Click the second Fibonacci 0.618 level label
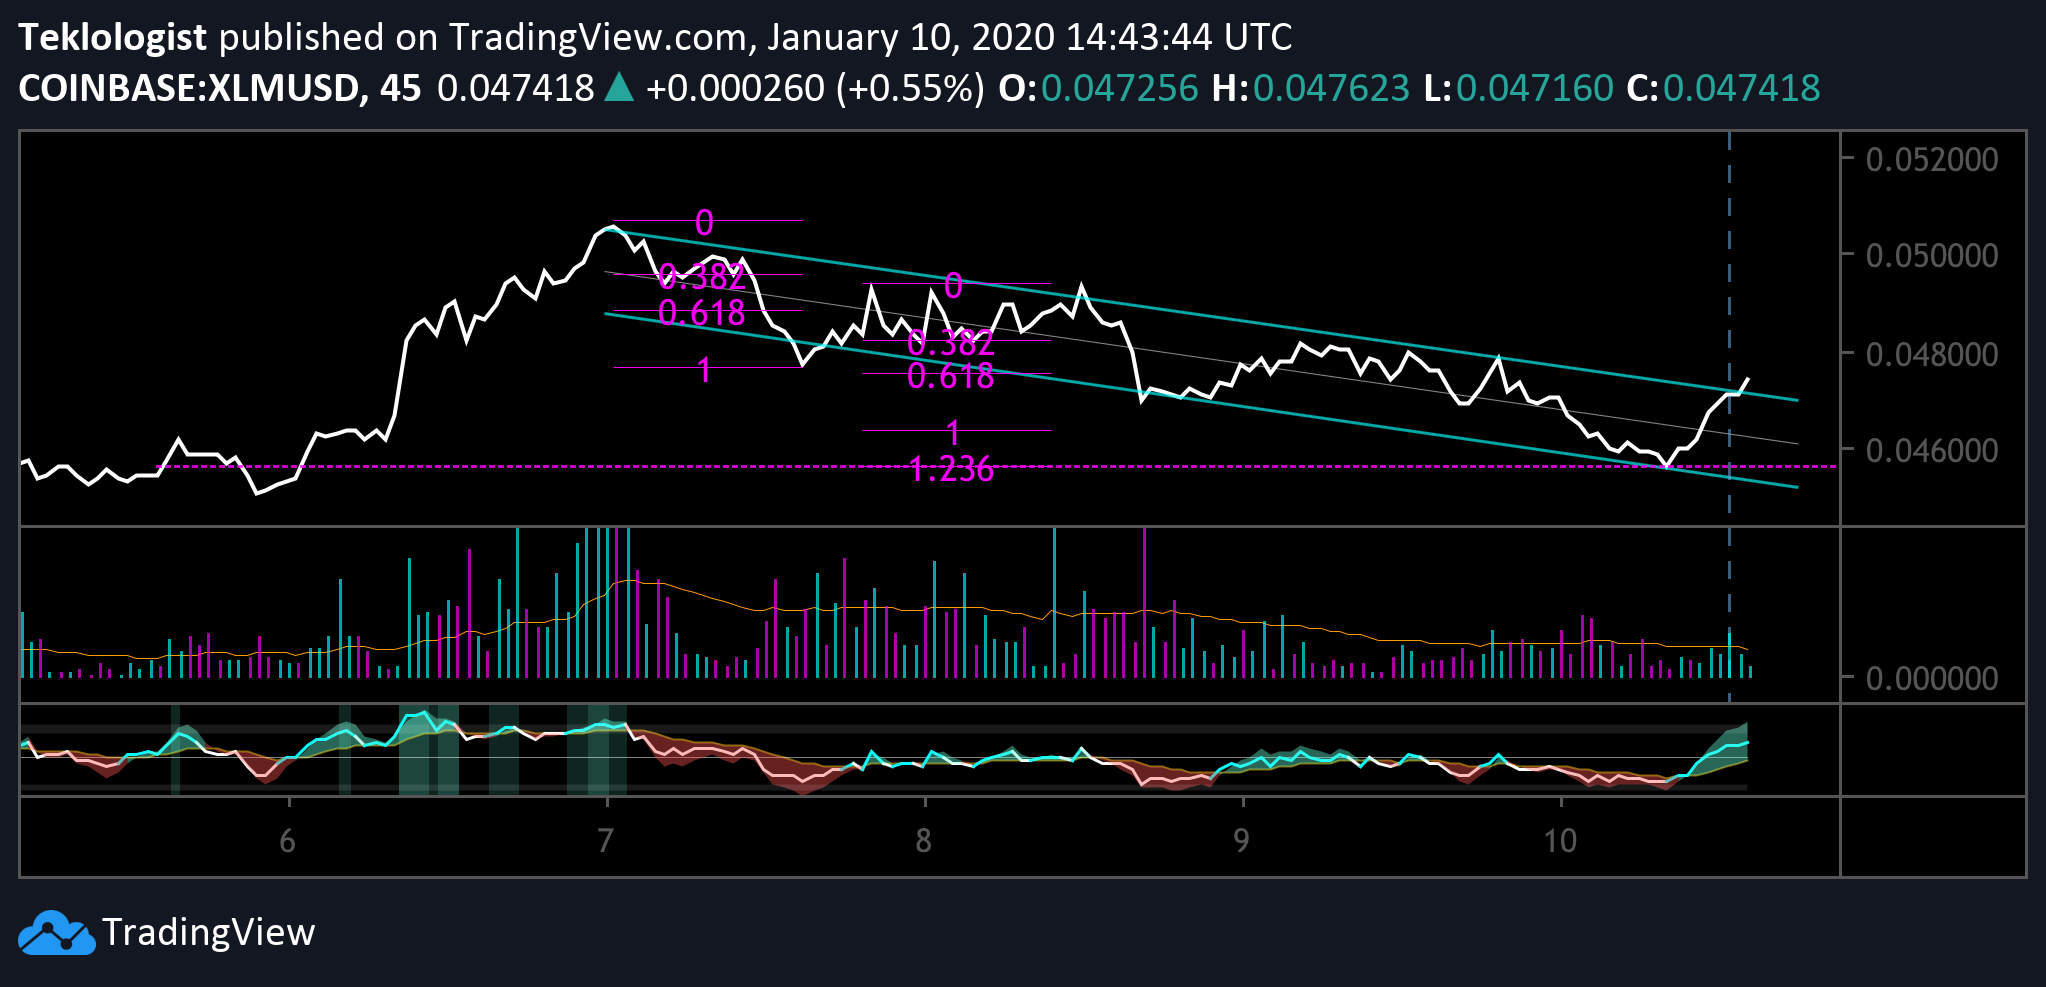 tap(951, 376)
